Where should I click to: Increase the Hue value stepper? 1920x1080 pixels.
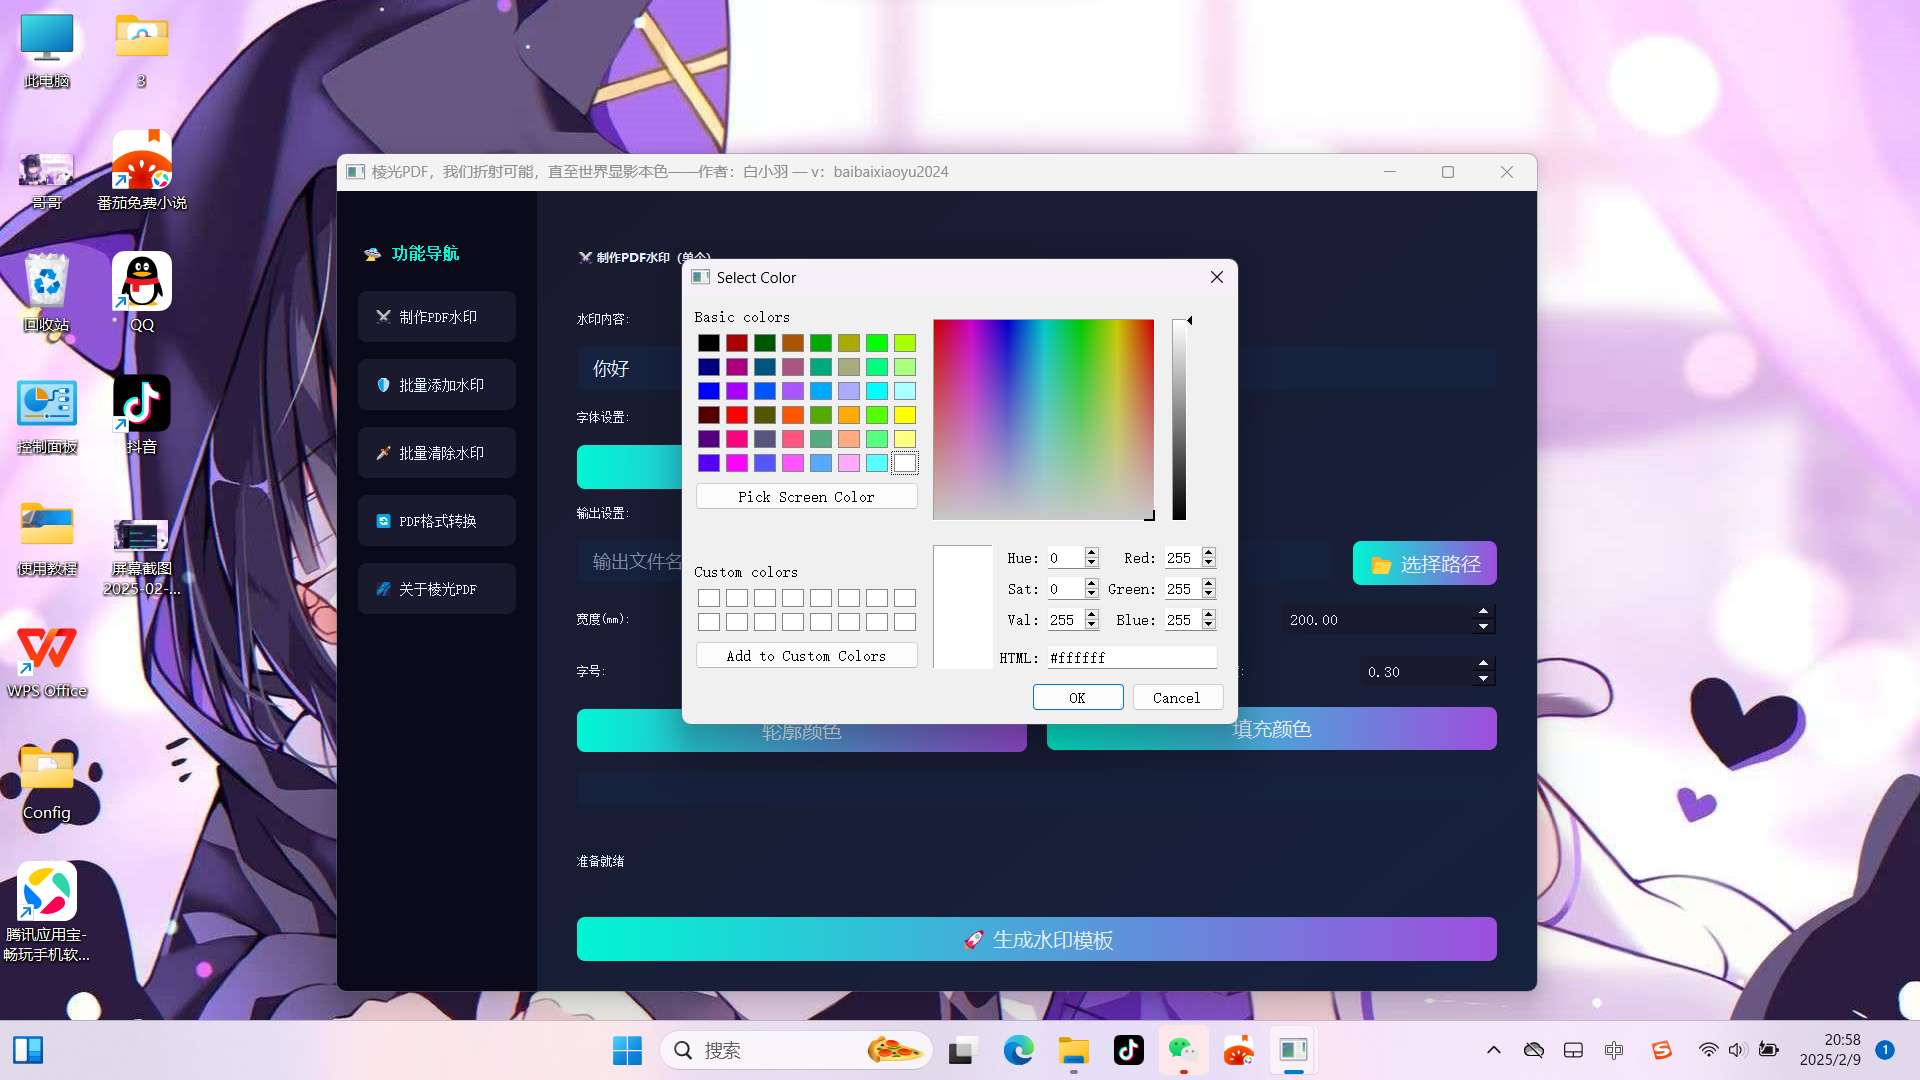coord(1092,553)
